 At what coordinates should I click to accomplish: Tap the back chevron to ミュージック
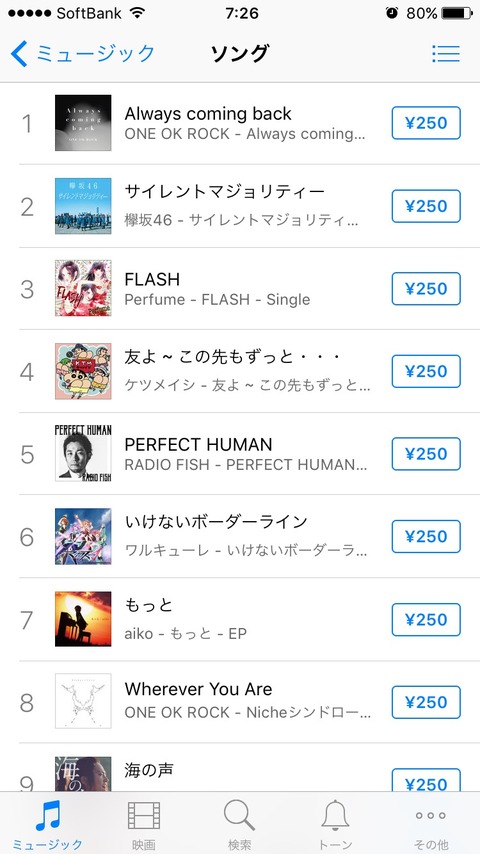tap(19, 54)
